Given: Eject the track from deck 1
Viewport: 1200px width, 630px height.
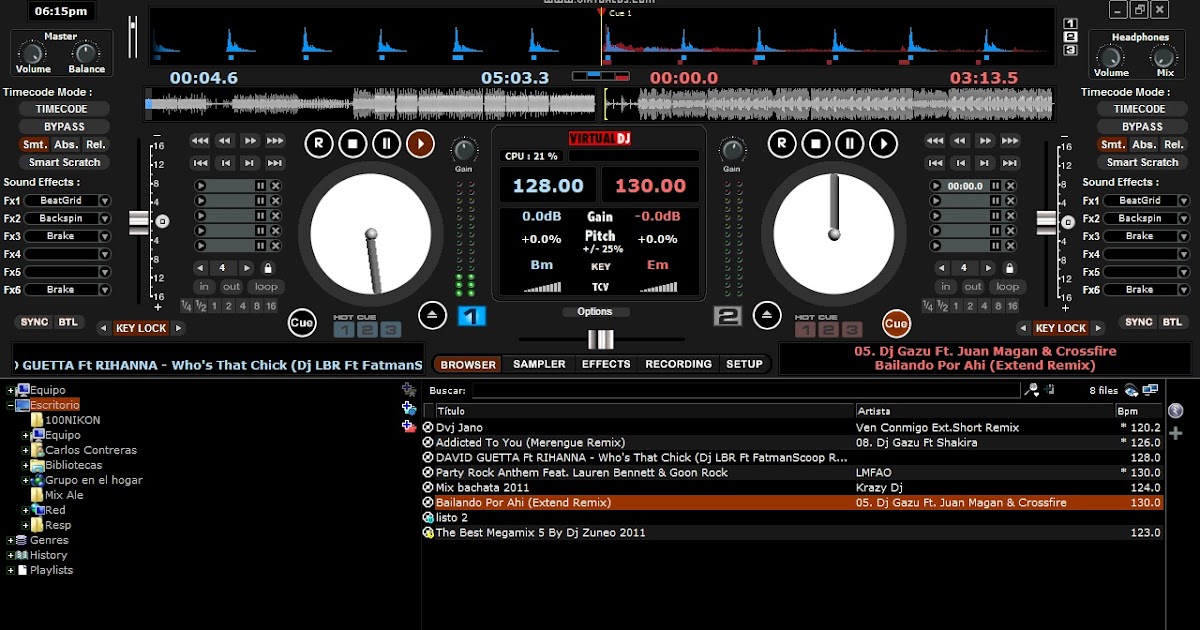Looking at the screenshot, I should pos(432,314).
